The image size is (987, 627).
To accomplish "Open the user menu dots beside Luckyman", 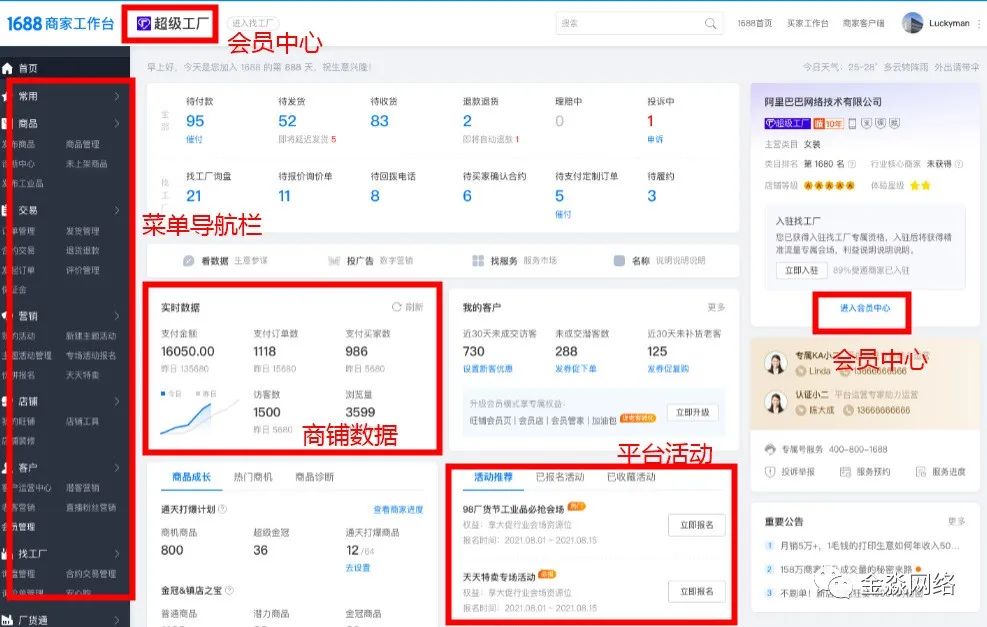I will [x=979, y=23].
